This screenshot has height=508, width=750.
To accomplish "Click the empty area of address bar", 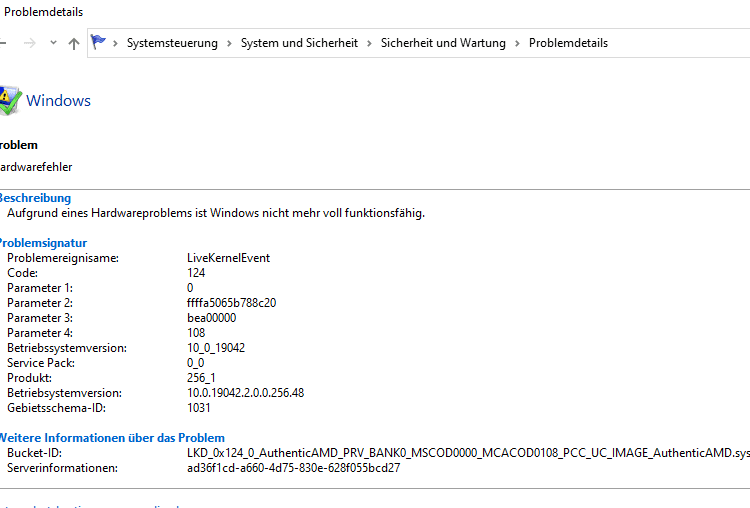I will (x=679, y=43).
